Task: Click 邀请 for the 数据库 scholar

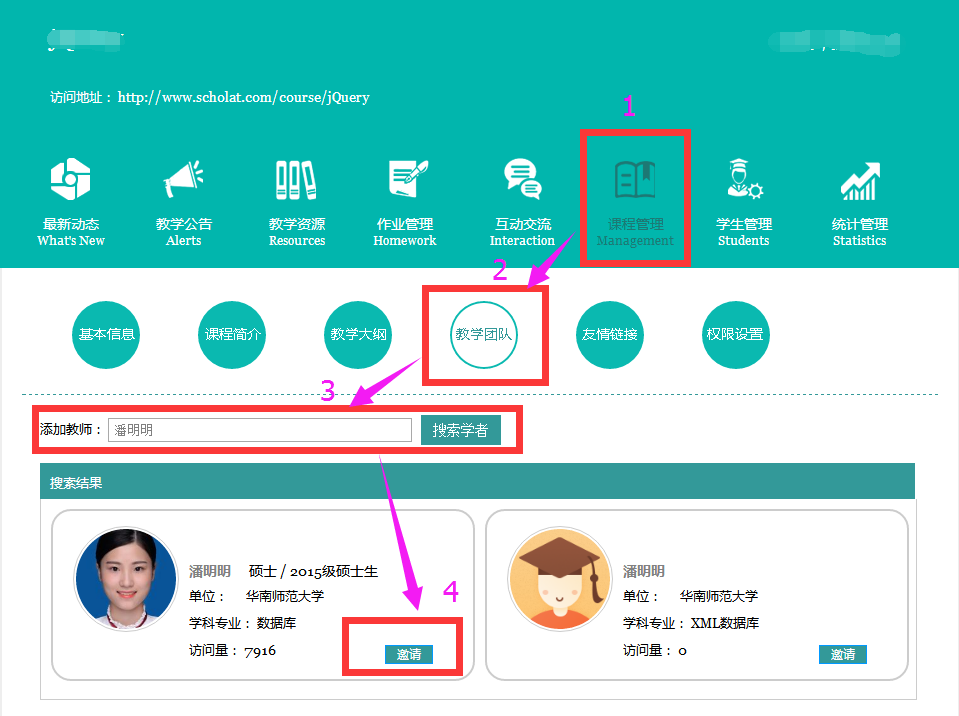Action: tap(408, 654)
